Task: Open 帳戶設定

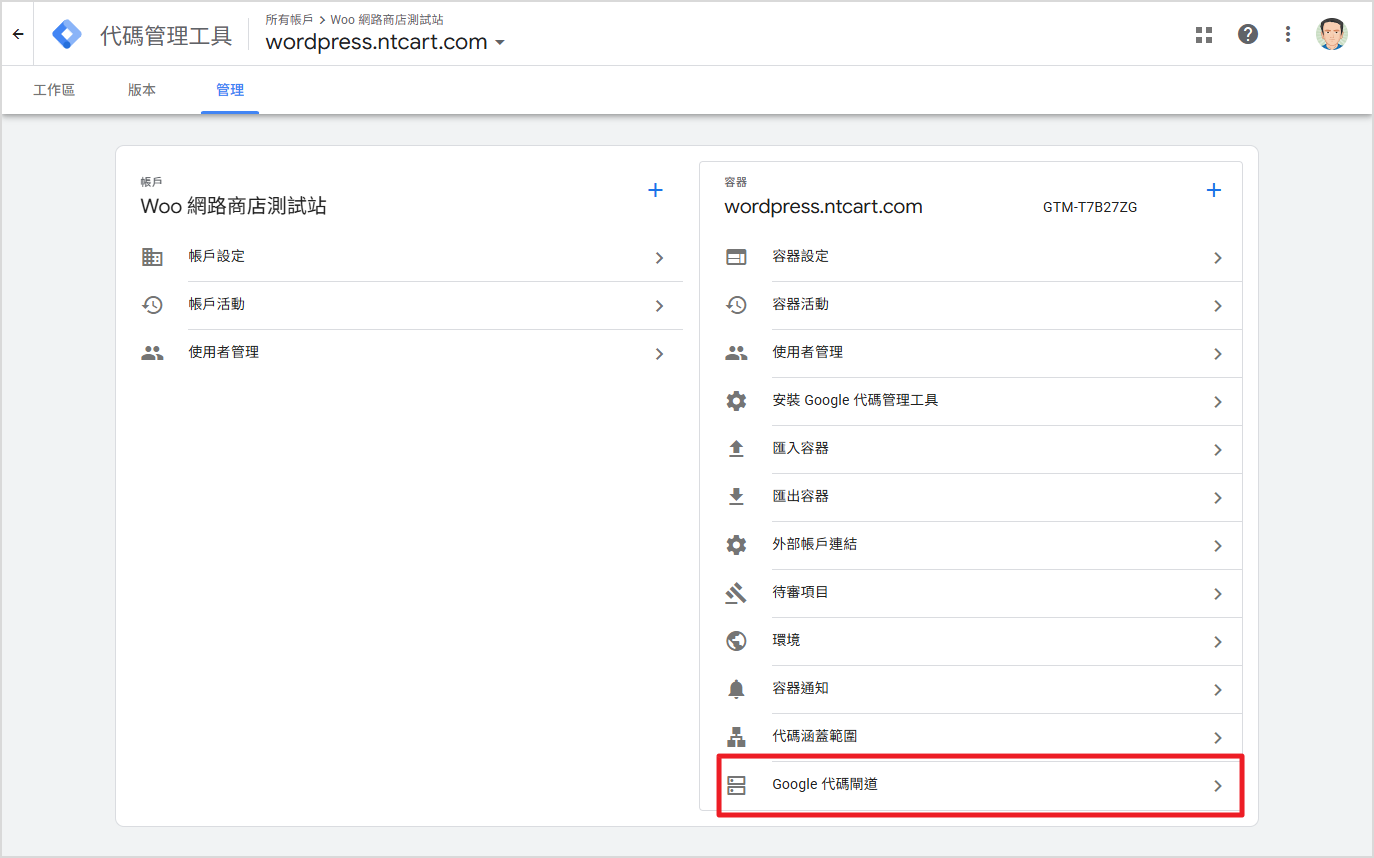Action: click(412, 257)
